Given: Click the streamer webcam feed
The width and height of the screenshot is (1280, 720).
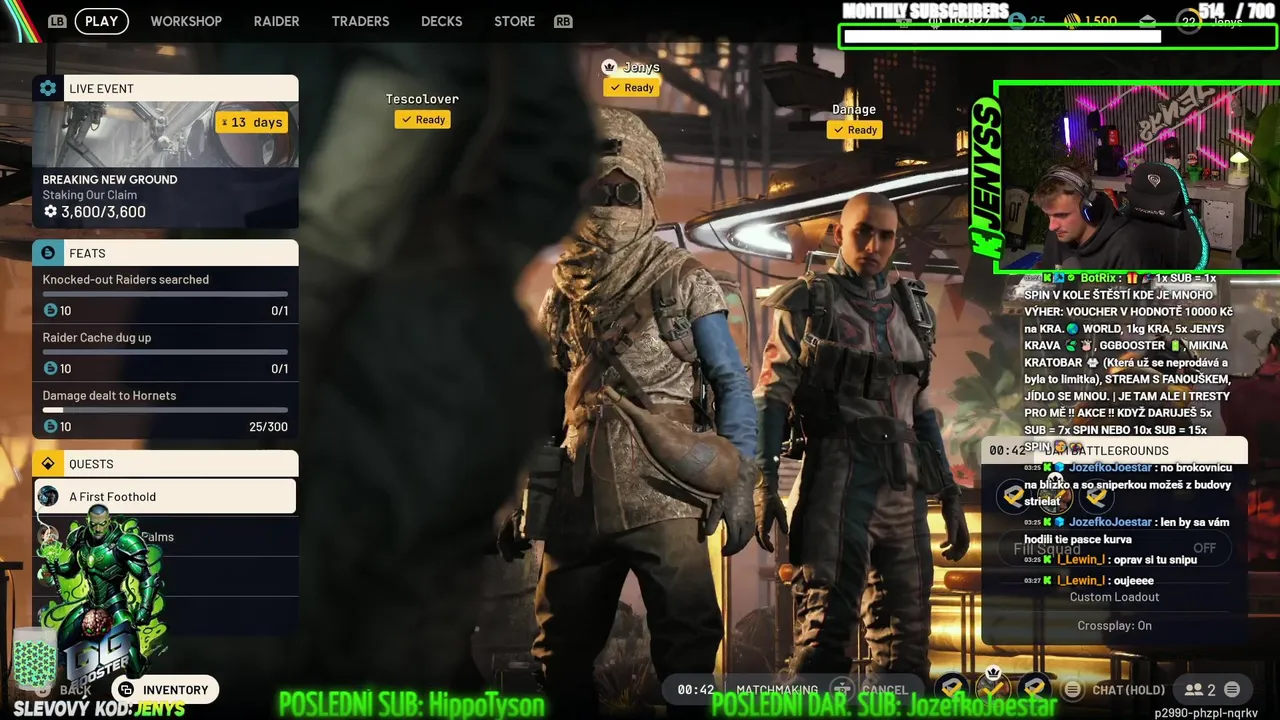Looking at the screenshot, I should [1139, 178].
